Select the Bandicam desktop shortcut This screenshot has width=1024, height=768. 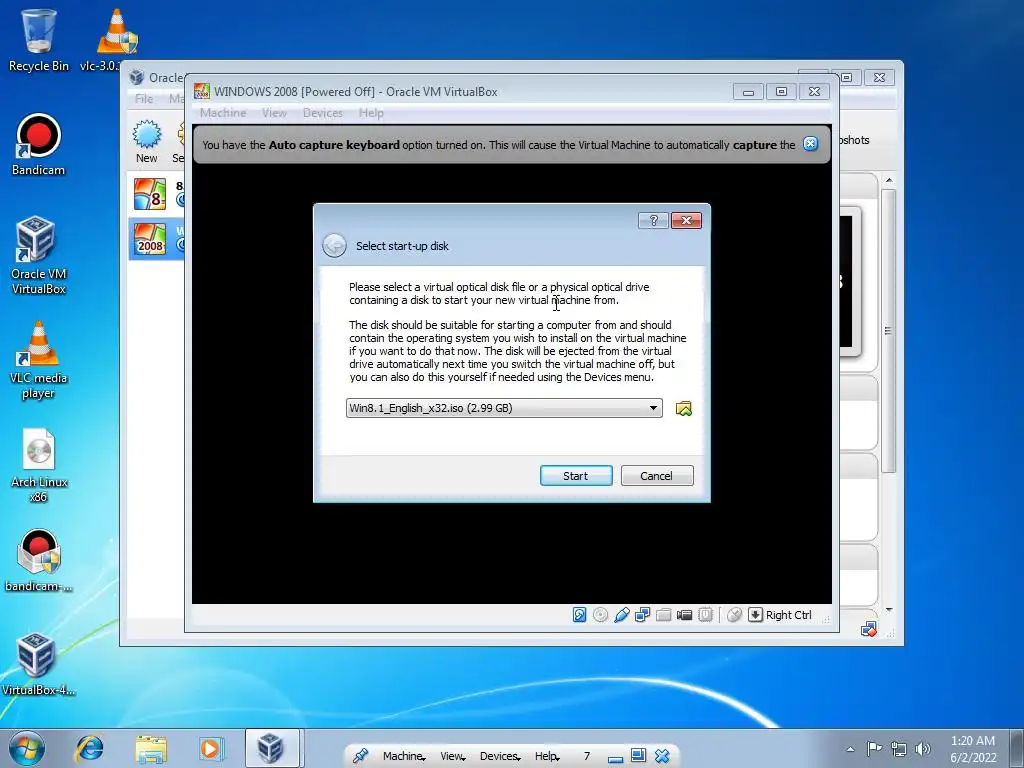[x=38, y=145]
